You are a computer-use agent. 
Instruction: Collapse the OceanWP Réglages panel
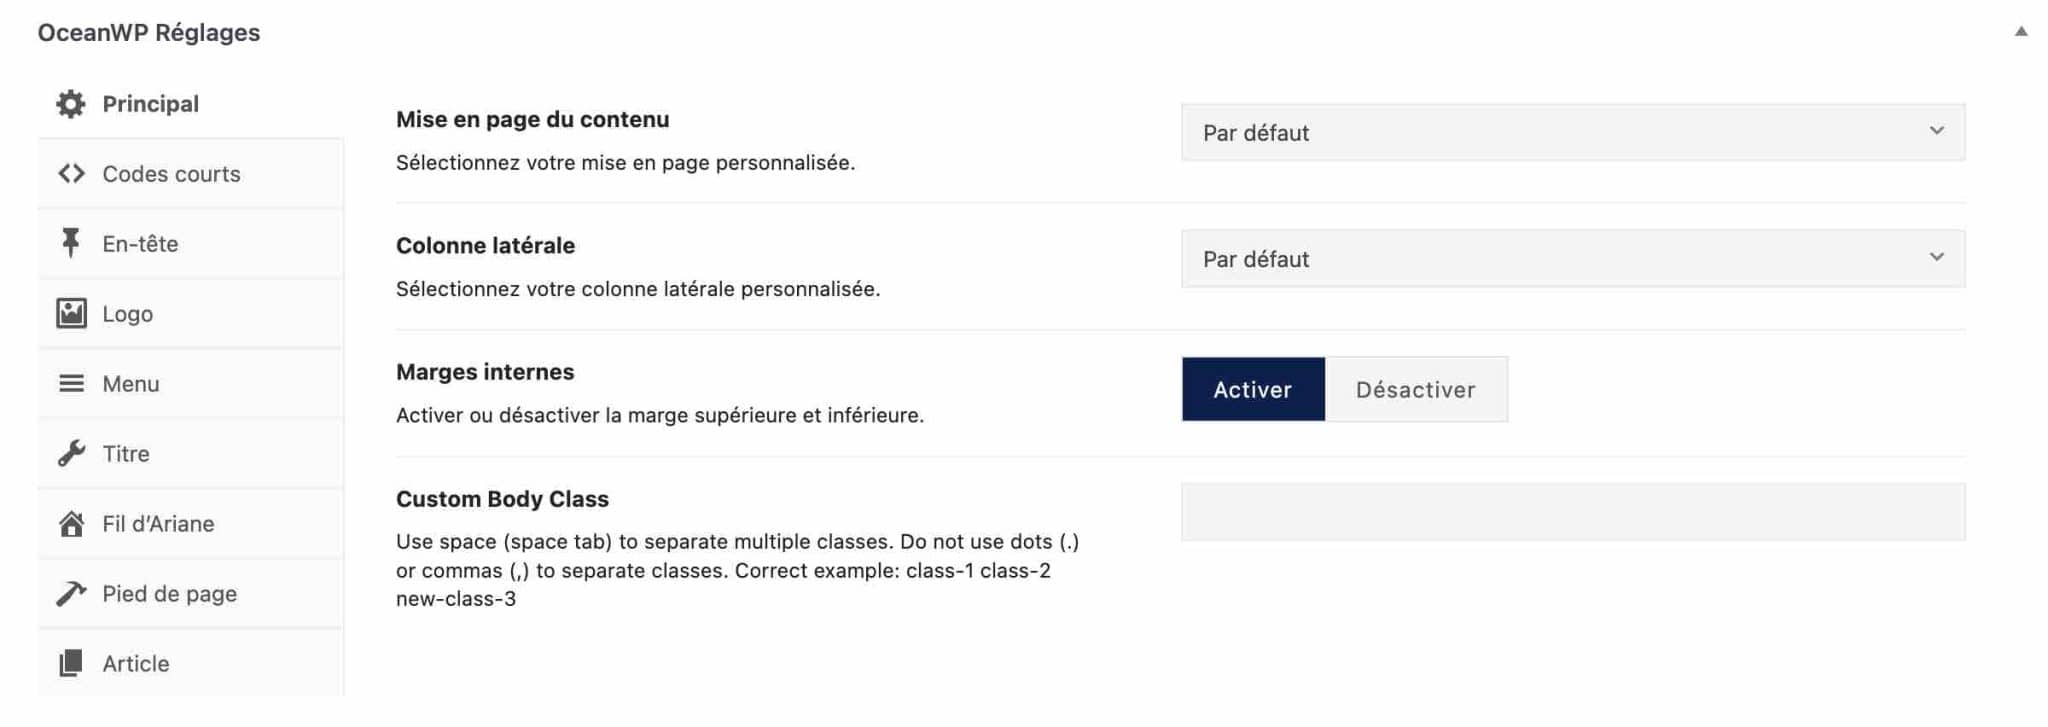(x=2021, y=31)
